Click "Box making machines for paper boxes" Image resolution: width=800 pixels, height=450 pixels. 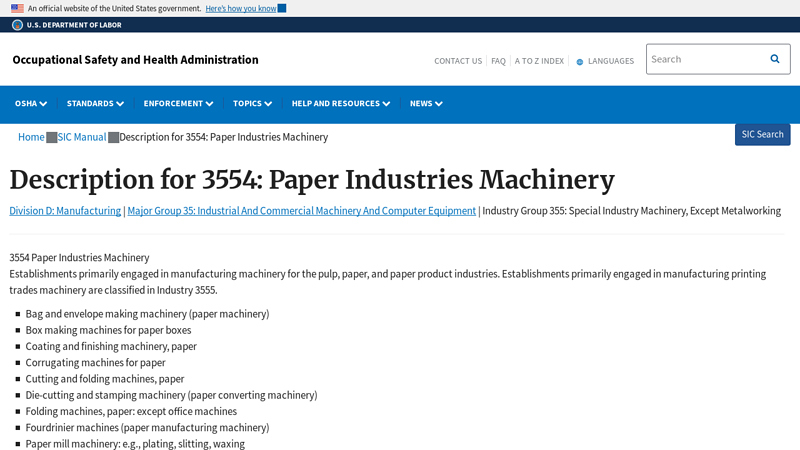click(108, 330)
